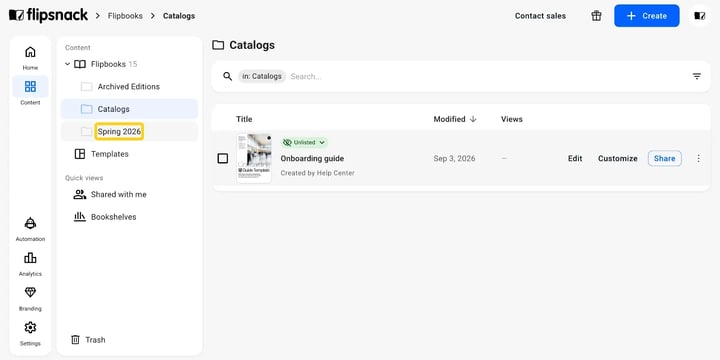Image resolution: width=720 pixels, height=360 pixels.
Task: Open the three-dot menu for Onboarding guide
Action: (698, 158)
